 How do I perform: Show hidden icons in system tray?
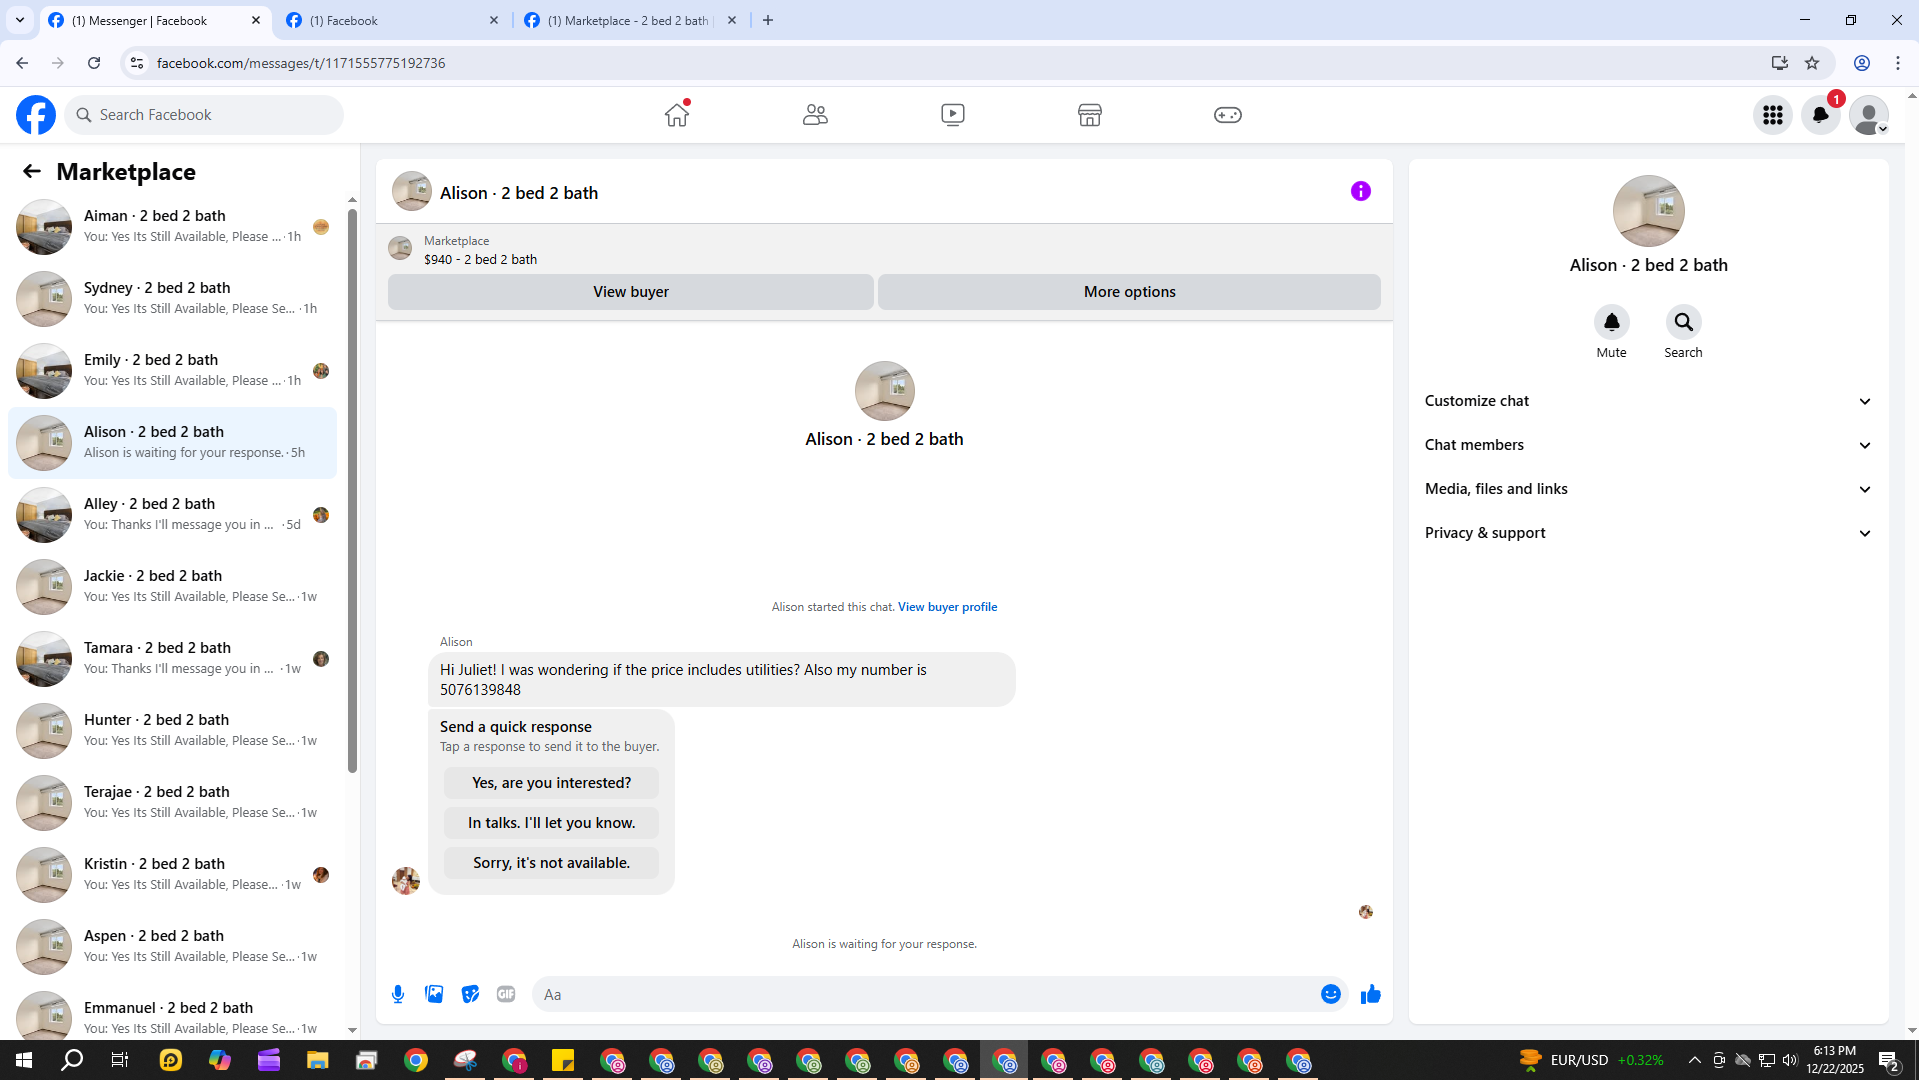click(1694, 1060)
